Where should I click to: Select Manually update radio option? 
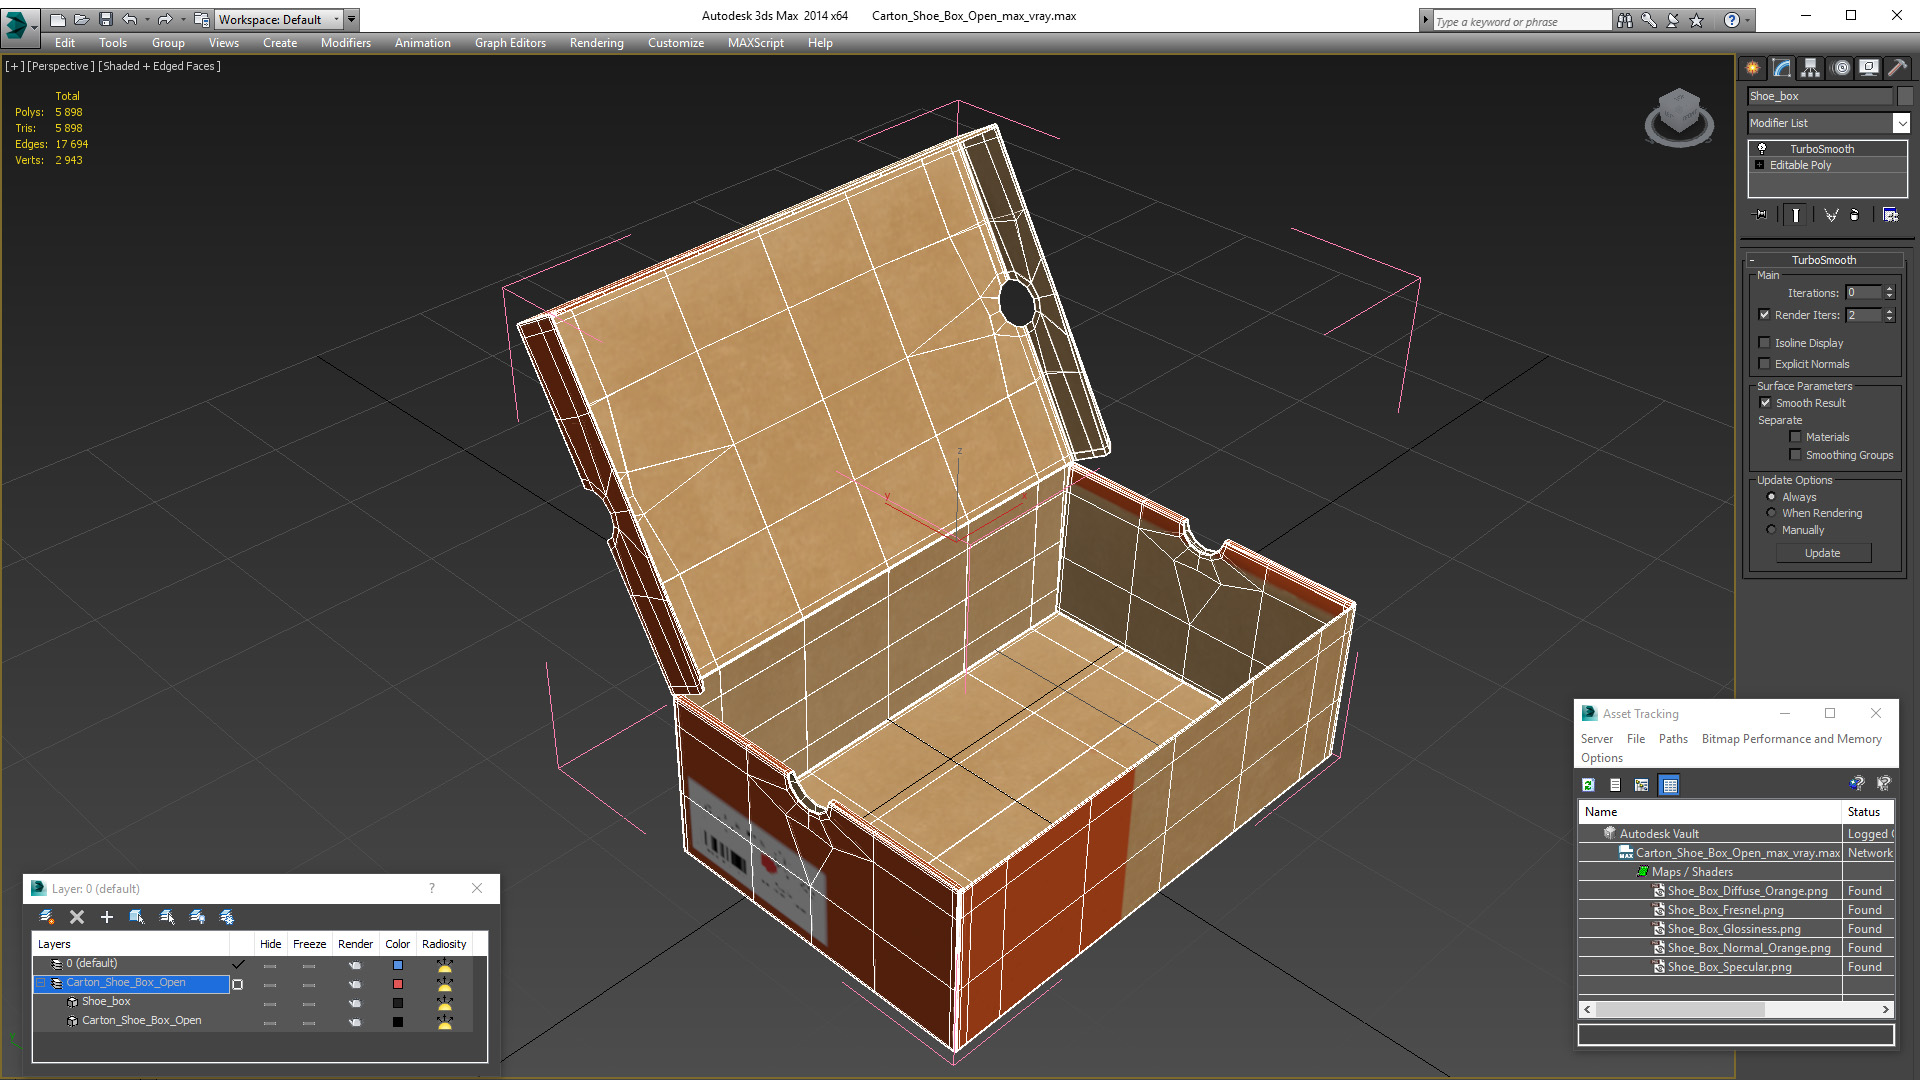[x=1771, y=530]
